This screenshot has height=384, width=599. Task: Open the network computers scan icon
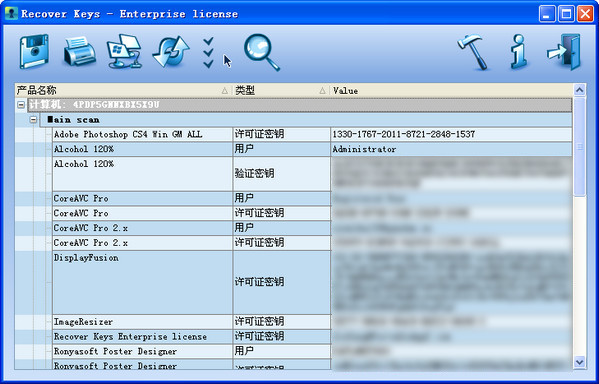(124, 51)
